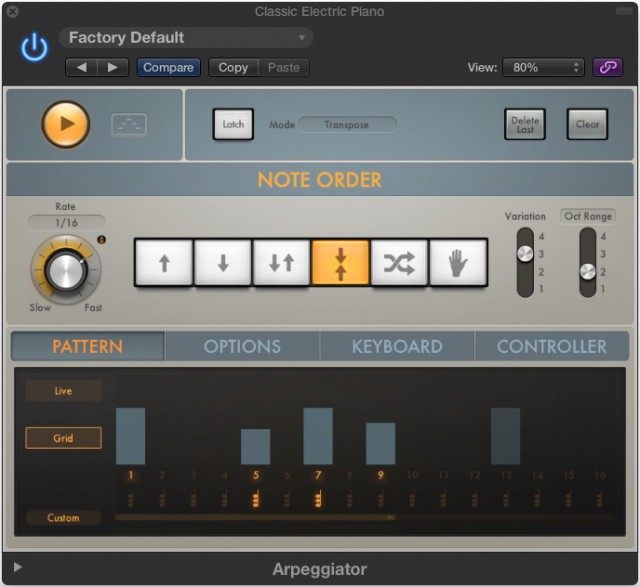Select the Random shuffle note order

point(399,263)
